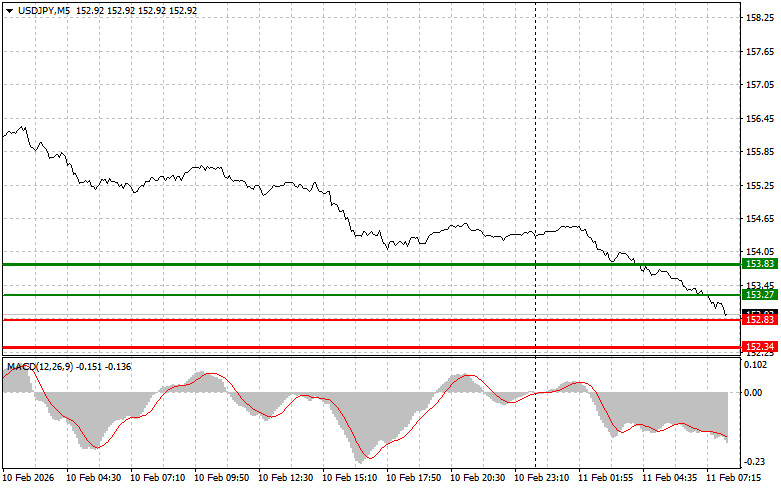Click the 156.45 price scale label
This screenshot has height=489, width=781.
[760, 119]
